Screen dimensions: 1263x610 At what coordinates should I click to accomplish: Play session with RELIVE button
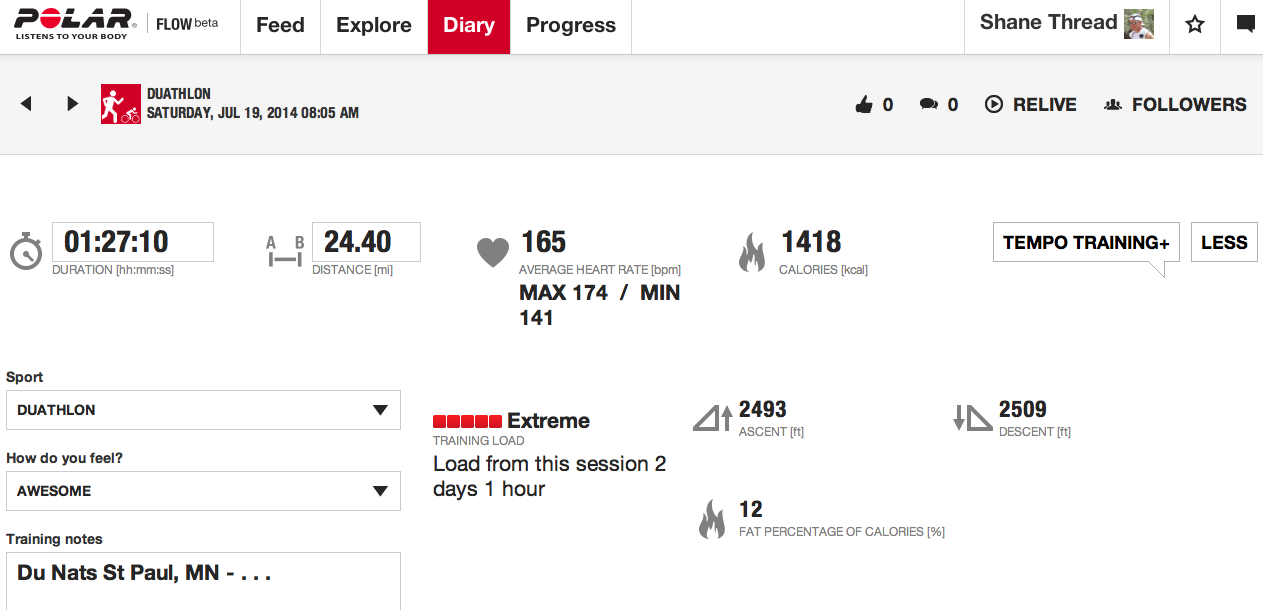click(1031, 104)
